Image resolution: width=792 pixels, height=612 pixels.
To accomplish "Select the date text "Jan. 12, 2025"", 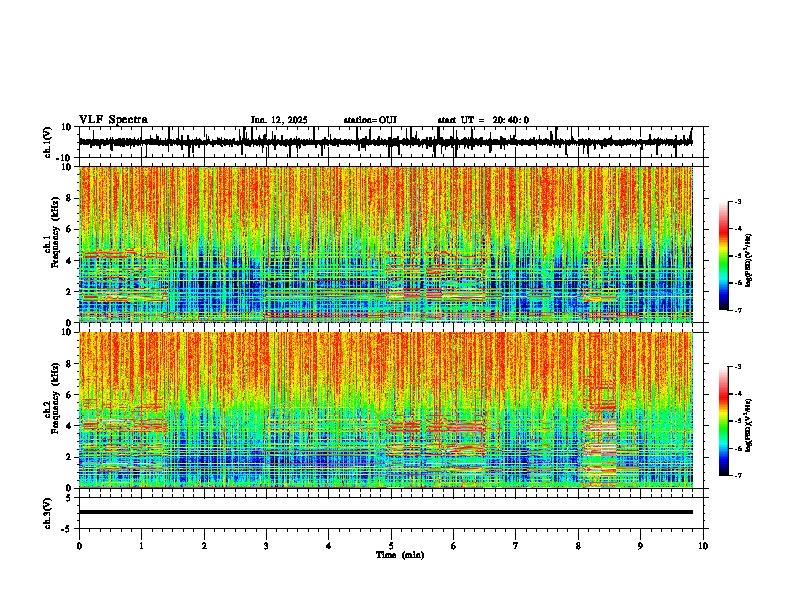I will coord(279,120).
